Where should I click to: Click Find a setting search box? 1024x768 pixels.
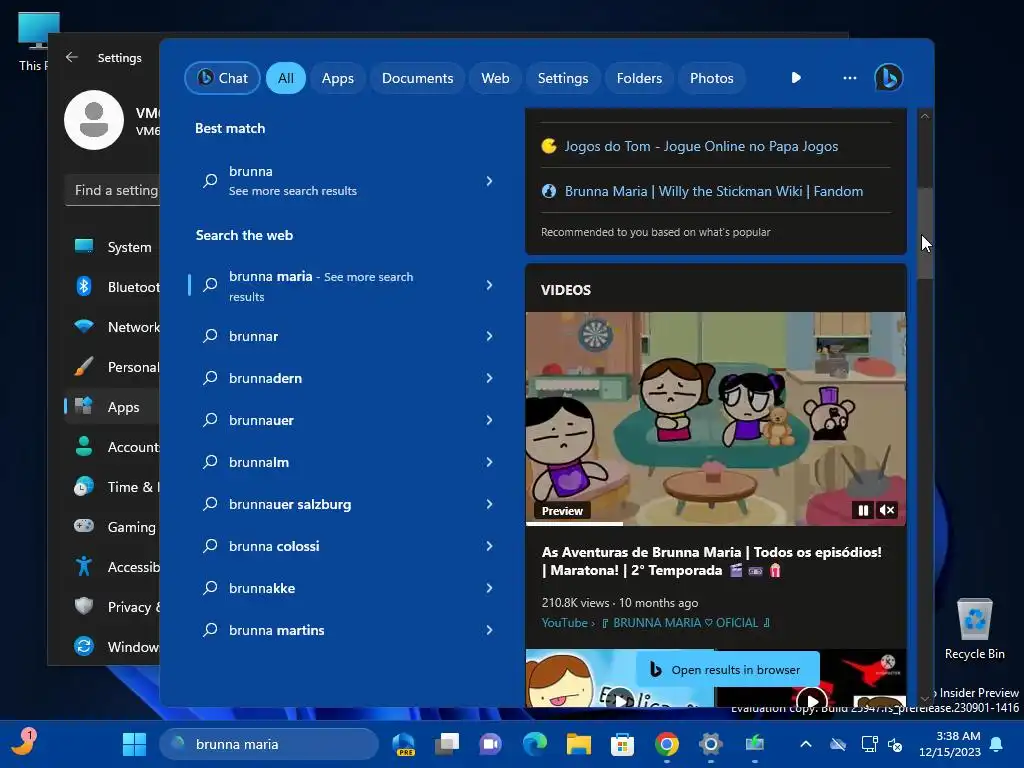(112, 190)
